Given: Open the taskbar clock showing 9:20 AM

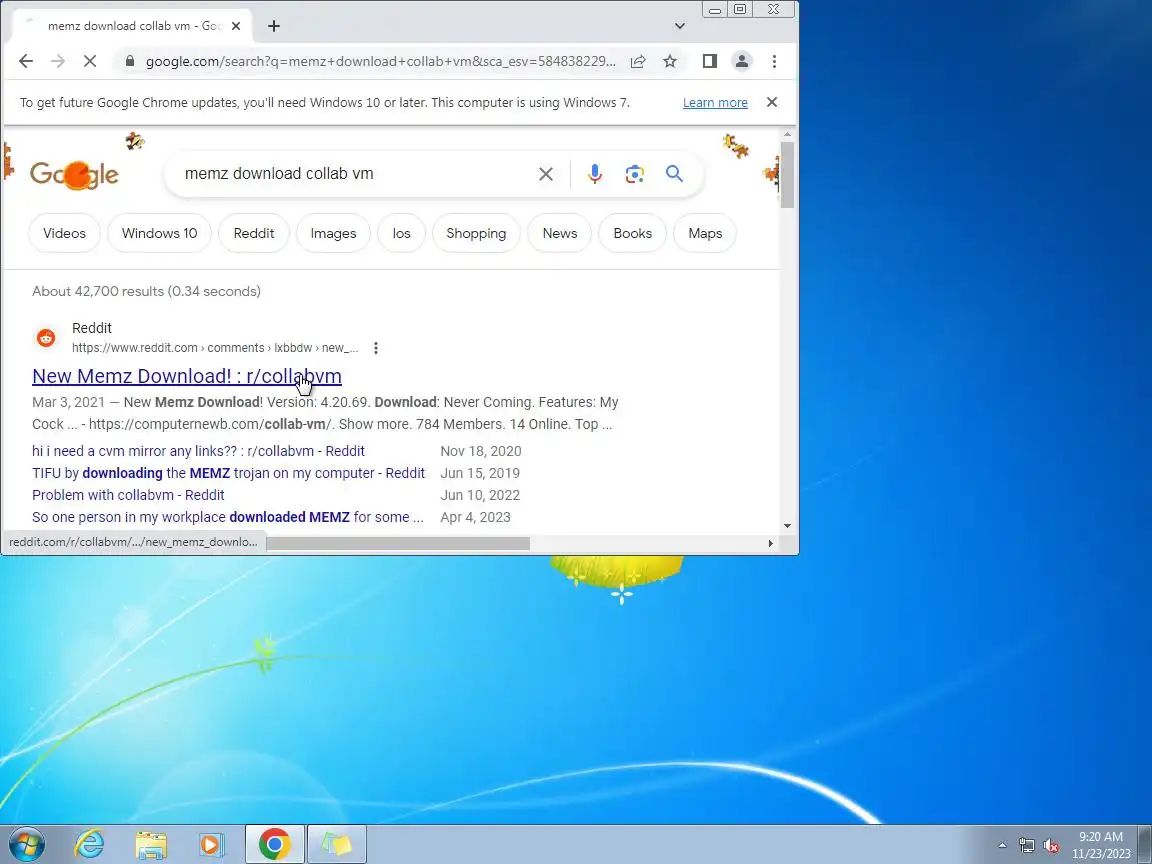Looking at the screenshot, I should click(x=1101, y=845).
